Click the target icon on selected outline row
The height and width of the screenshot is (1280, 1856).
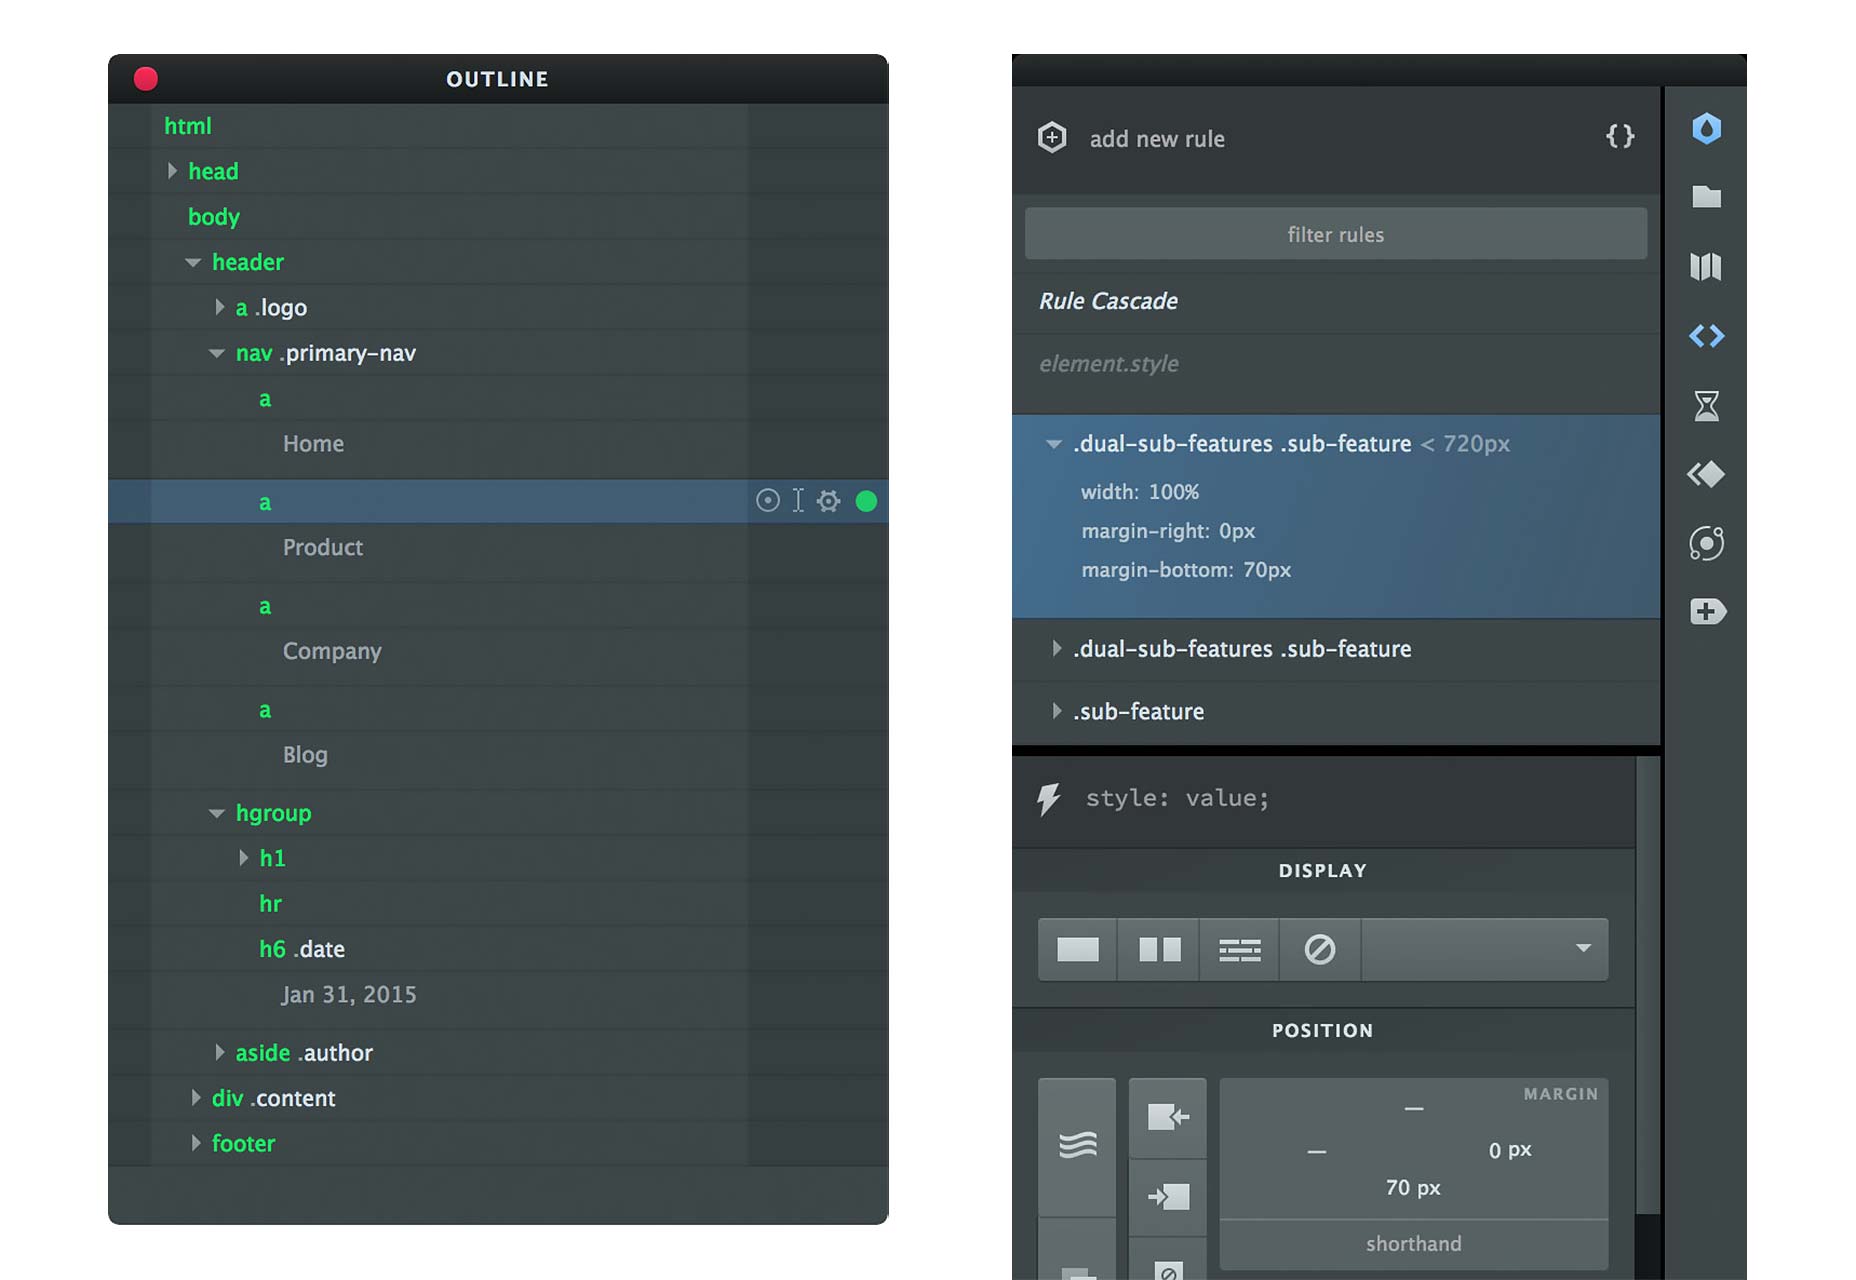pyautogui.click(x=767, y=500)
